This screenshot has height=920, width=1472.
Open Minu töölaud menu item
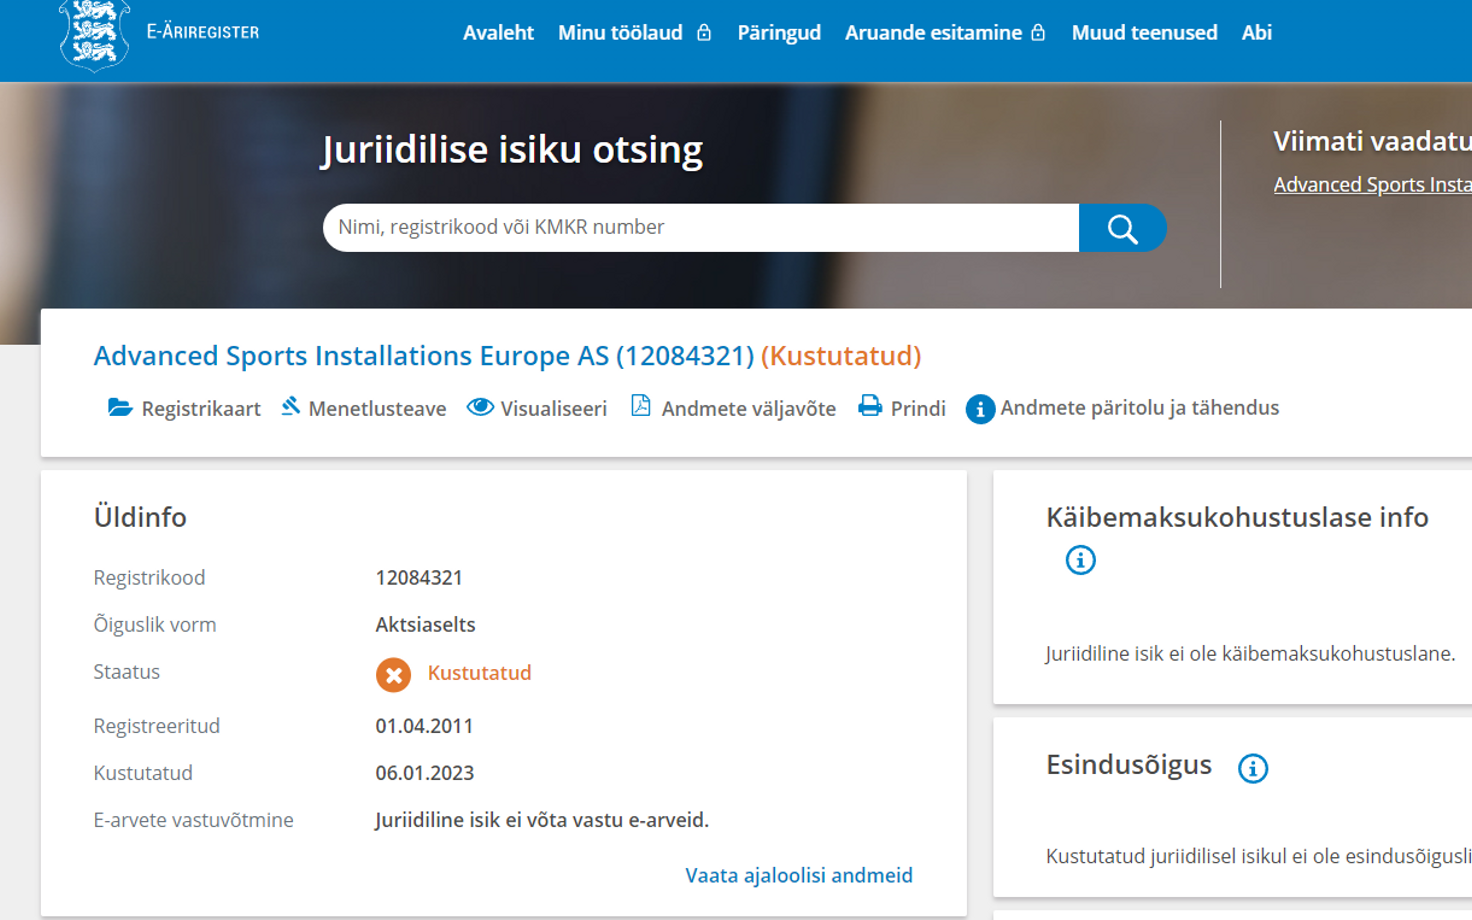coord(620,33)
